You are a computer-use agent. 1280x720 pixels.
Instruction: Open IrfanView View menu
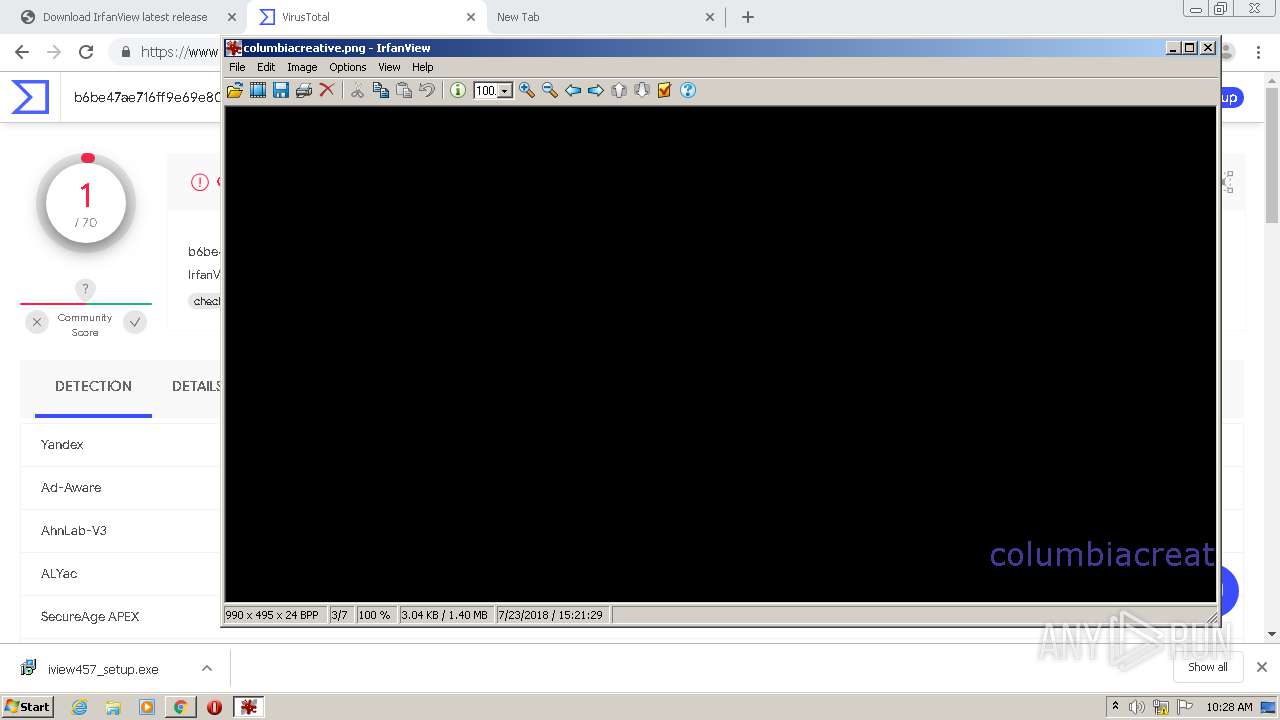point(389,67)
